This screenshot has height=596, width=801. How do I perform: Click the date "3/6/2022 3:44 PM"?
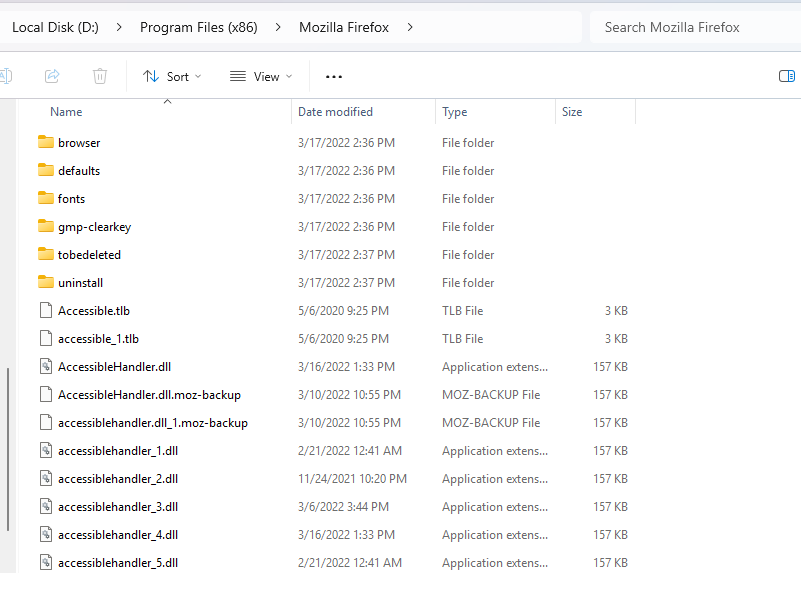343,507
